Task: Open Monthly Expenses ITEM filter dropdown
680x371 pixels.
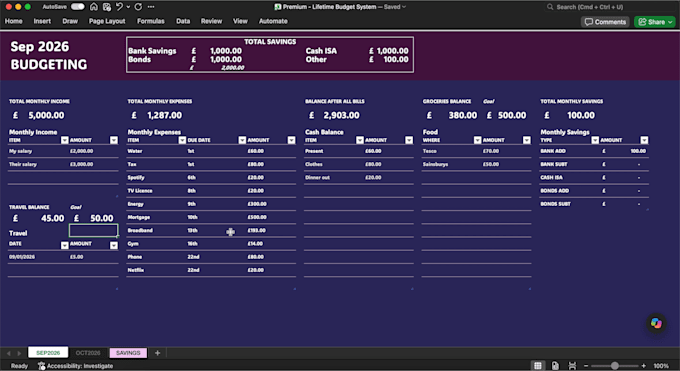Action: click(x=182, y=140)
